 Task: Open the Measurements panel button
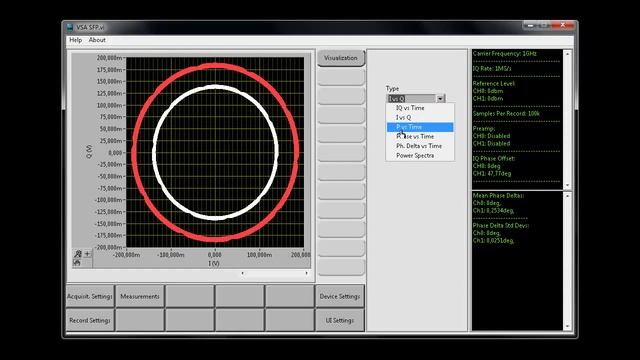point(140,296)
